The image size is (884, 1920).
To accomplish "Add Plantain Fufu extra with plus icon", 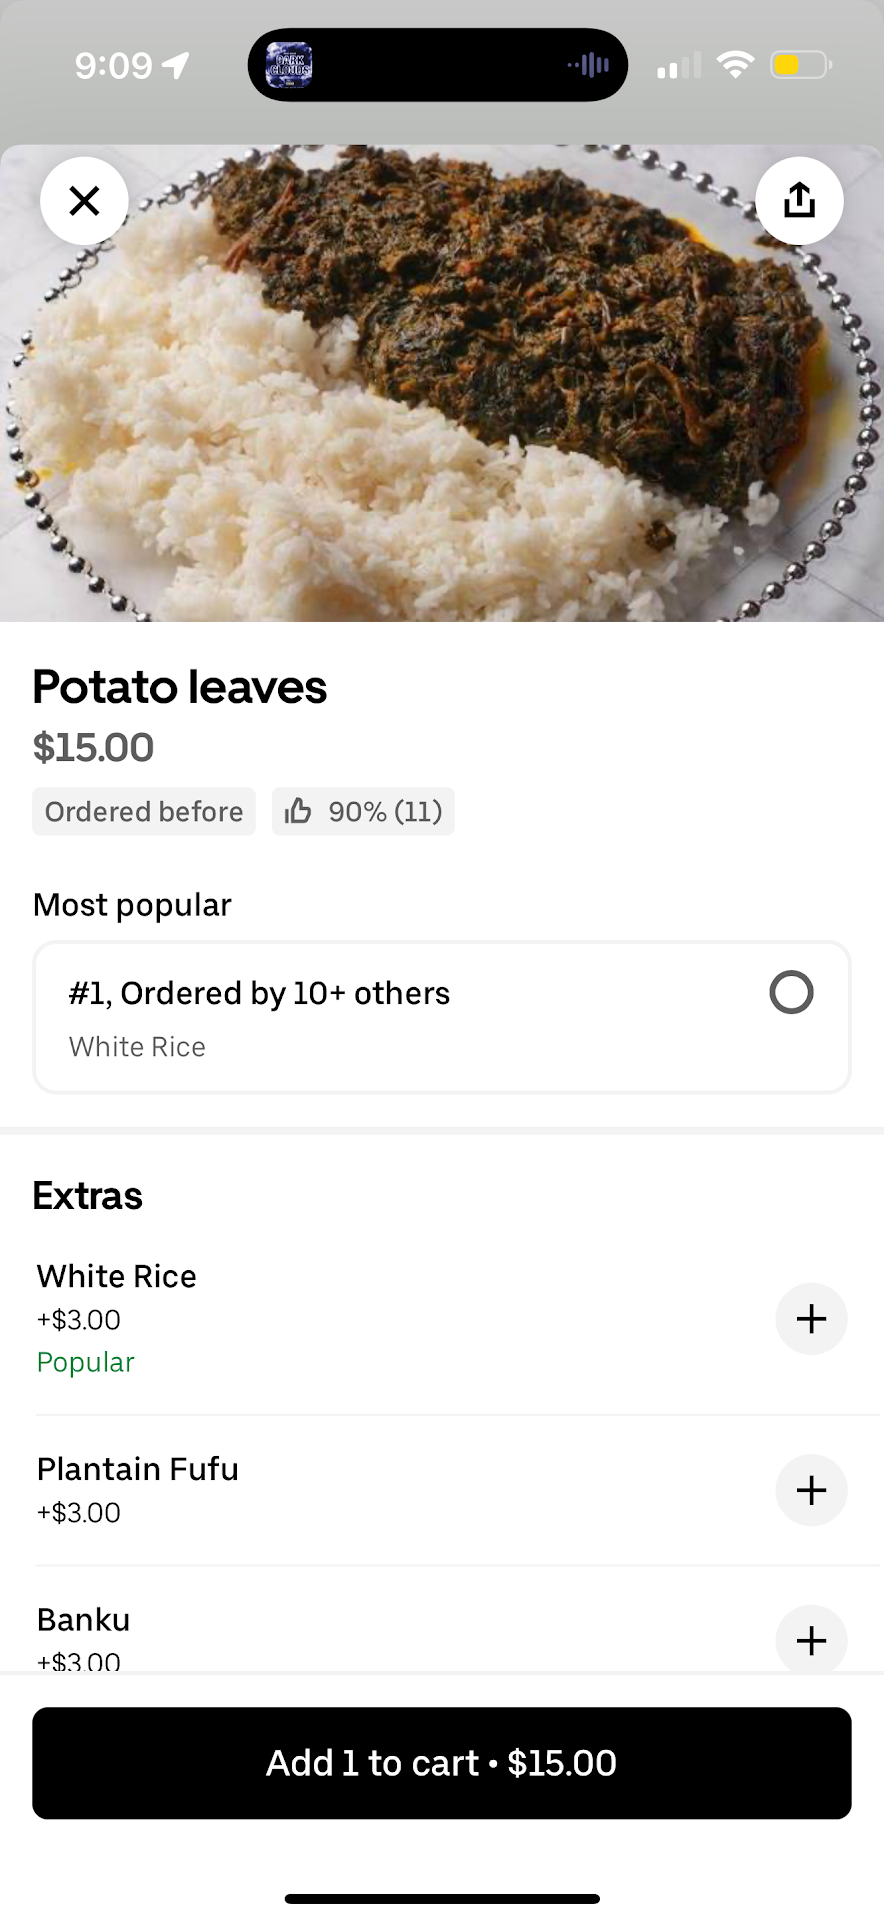I will [811, 1490].
